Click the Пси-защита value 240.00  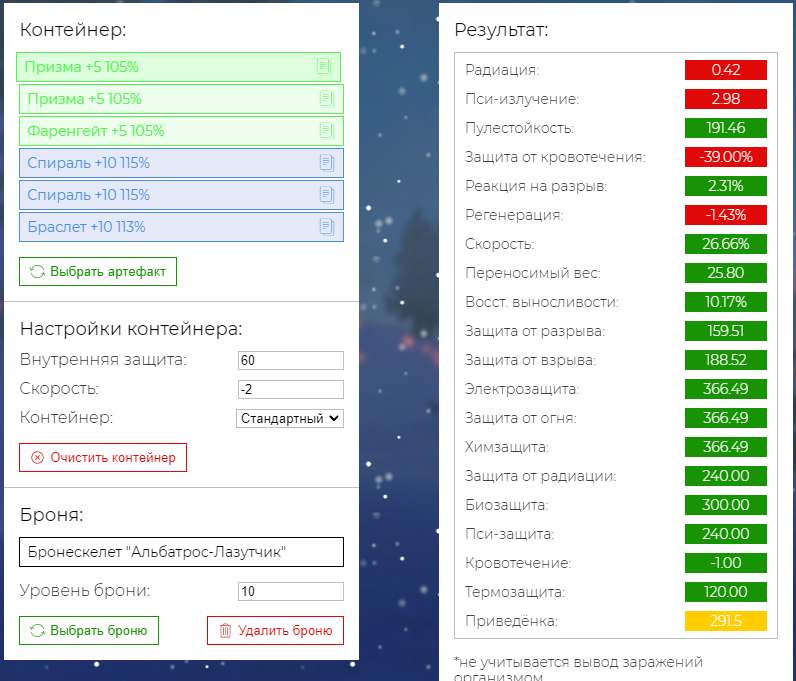(725, 534)
